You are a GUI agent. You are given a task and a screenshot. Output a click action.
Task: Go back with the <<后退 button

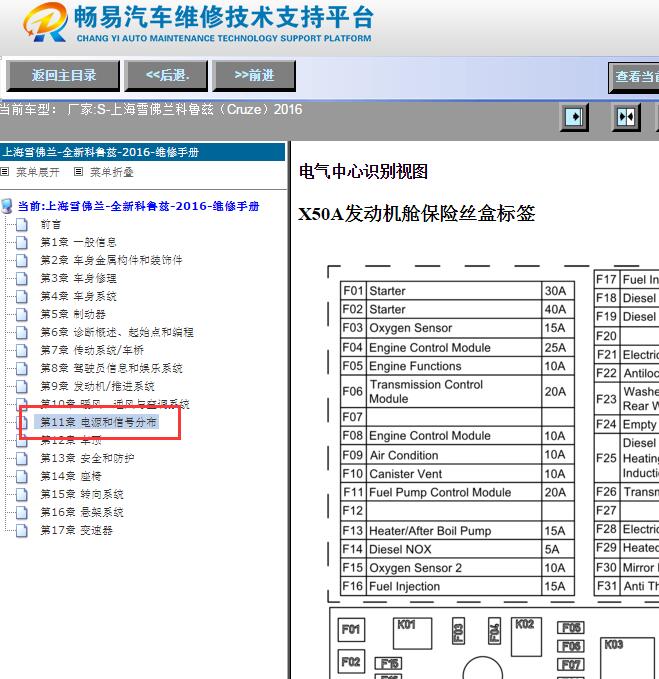point(167,76)
